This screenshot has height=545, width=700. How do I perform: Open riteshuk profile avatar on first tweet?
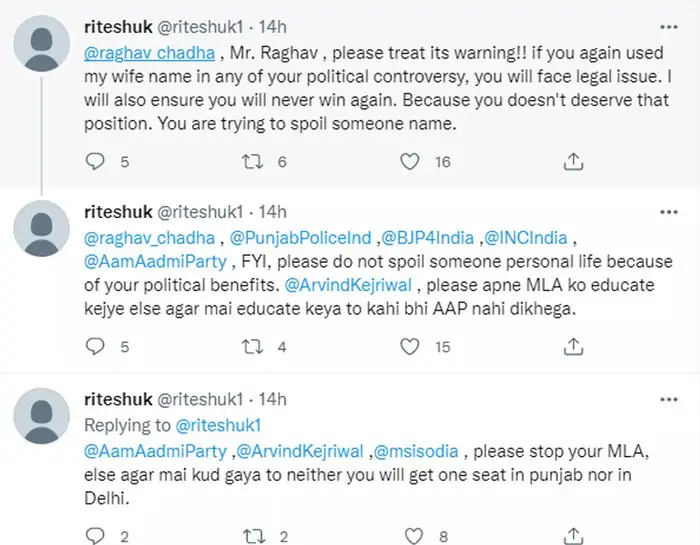pos(44,43)
